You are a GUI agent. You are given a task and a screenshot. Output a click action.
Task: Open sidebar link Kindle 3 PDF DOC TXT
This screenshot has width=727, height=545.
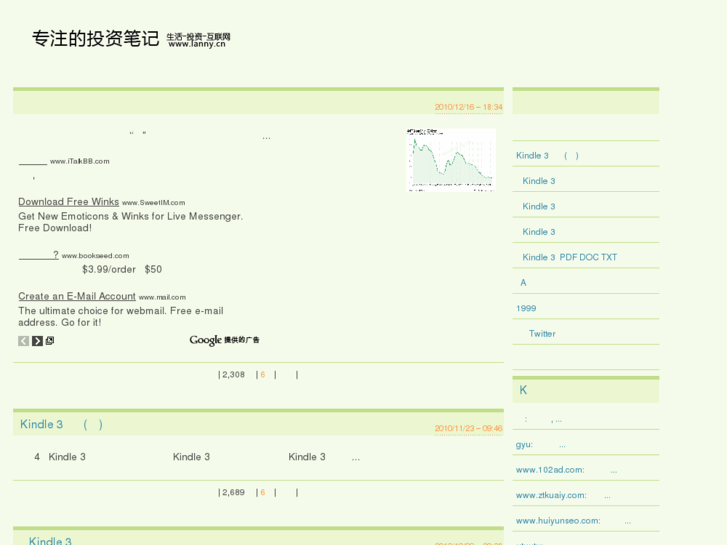click(569, 257)
